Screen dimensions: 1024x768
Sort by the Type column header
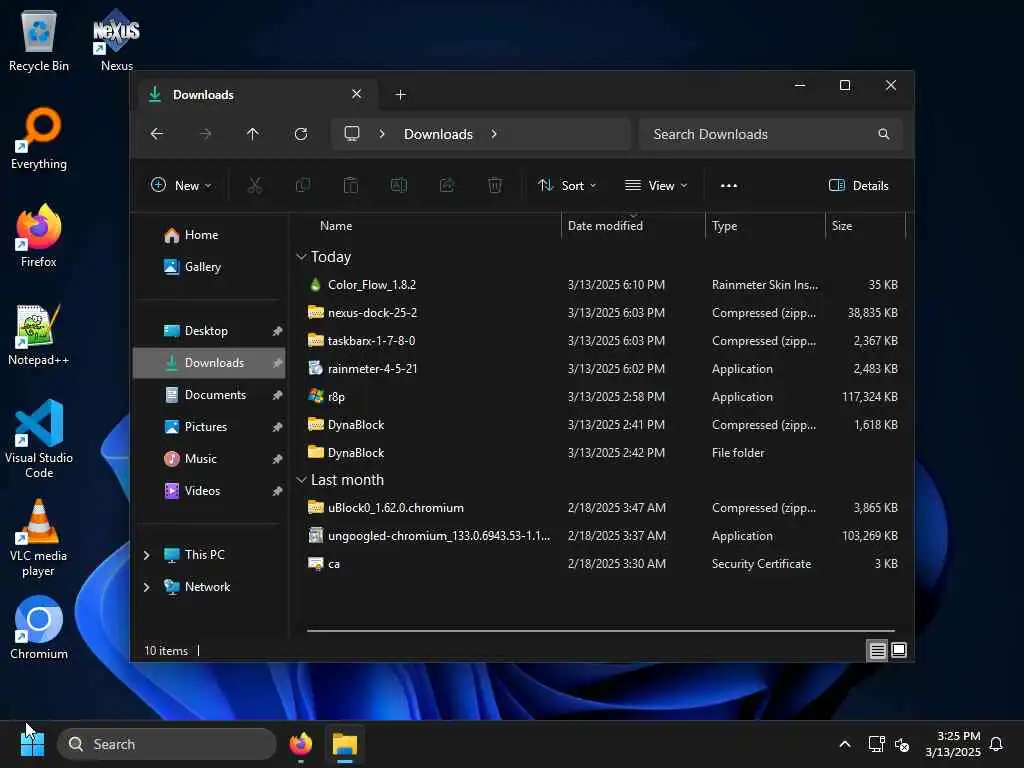tap(765, 226)
